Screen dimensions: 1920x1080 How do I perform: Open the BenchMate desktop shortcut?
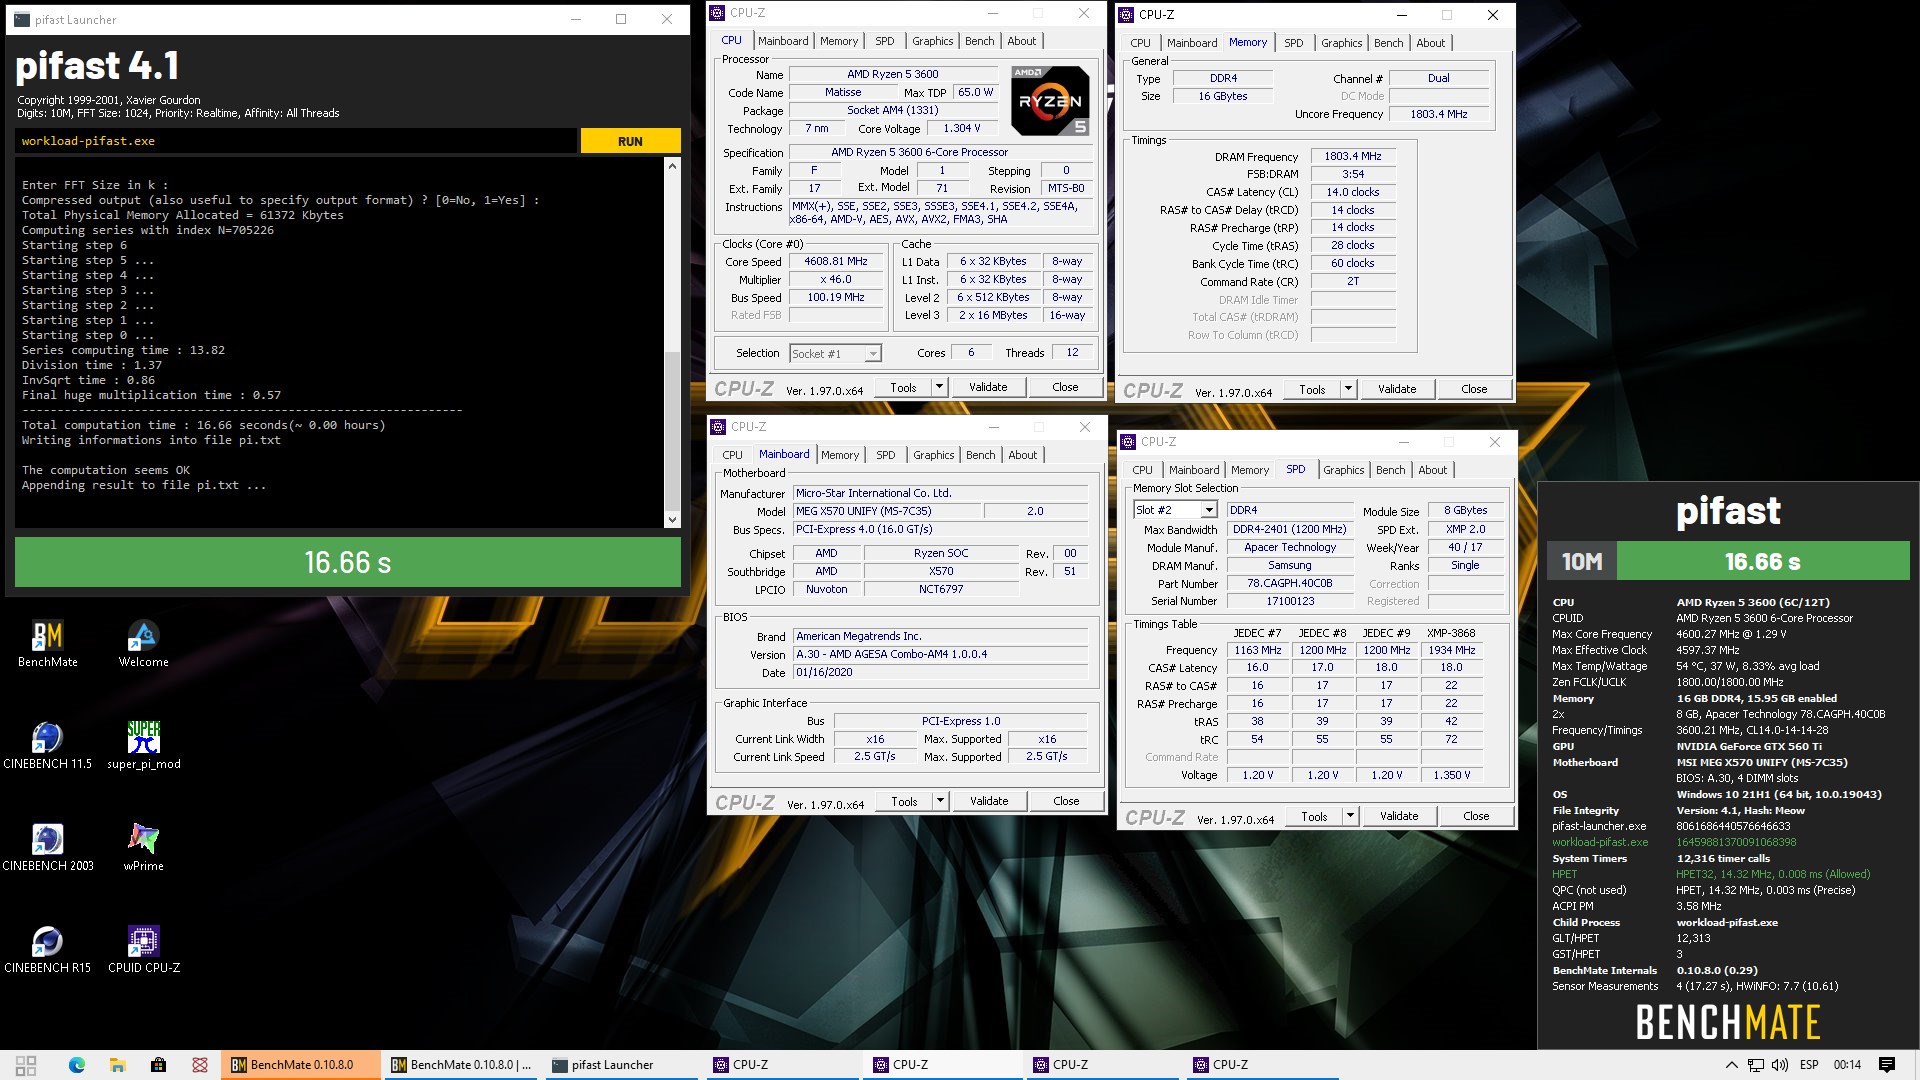47,644
